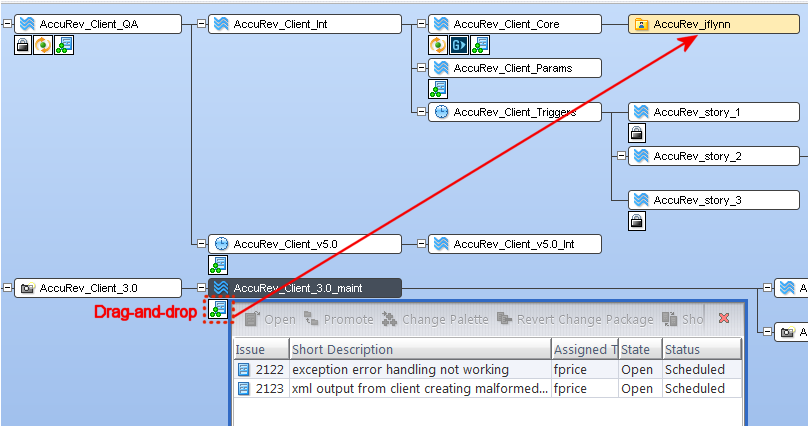Click the active issues icon under AccuRev_Client_v5.0

[218, 265]
